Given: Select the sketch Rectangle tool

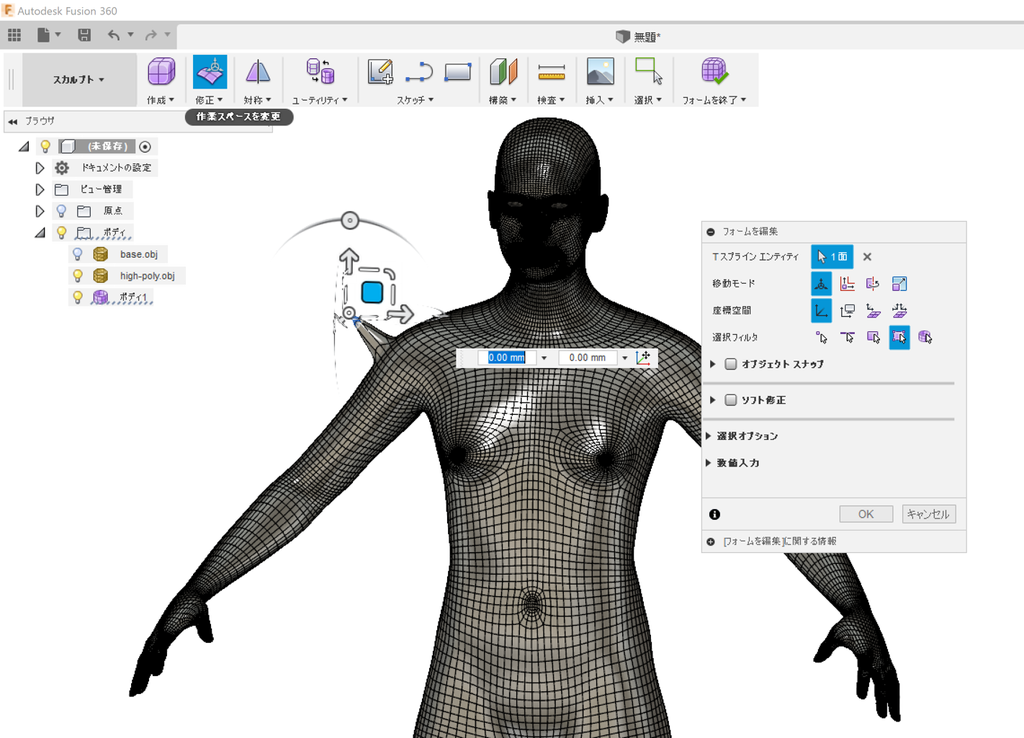Looking at the screenshot, I should [458, 72].
